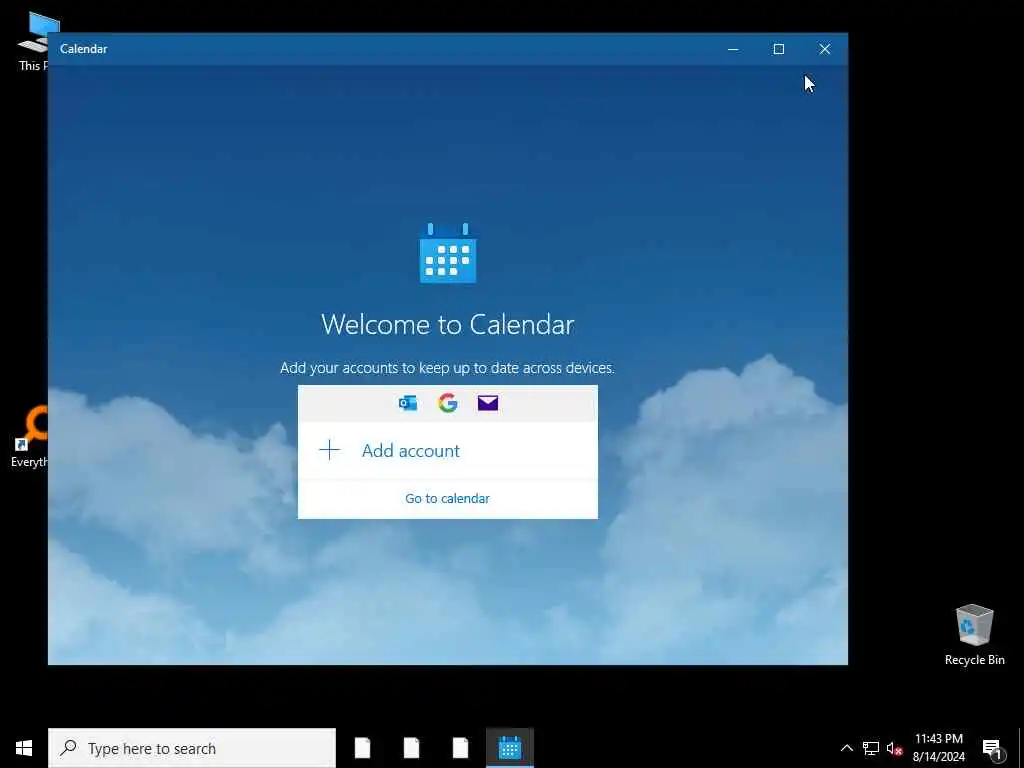Close the Calendar window
1024x768 pixels.
[x=825, y=49]
